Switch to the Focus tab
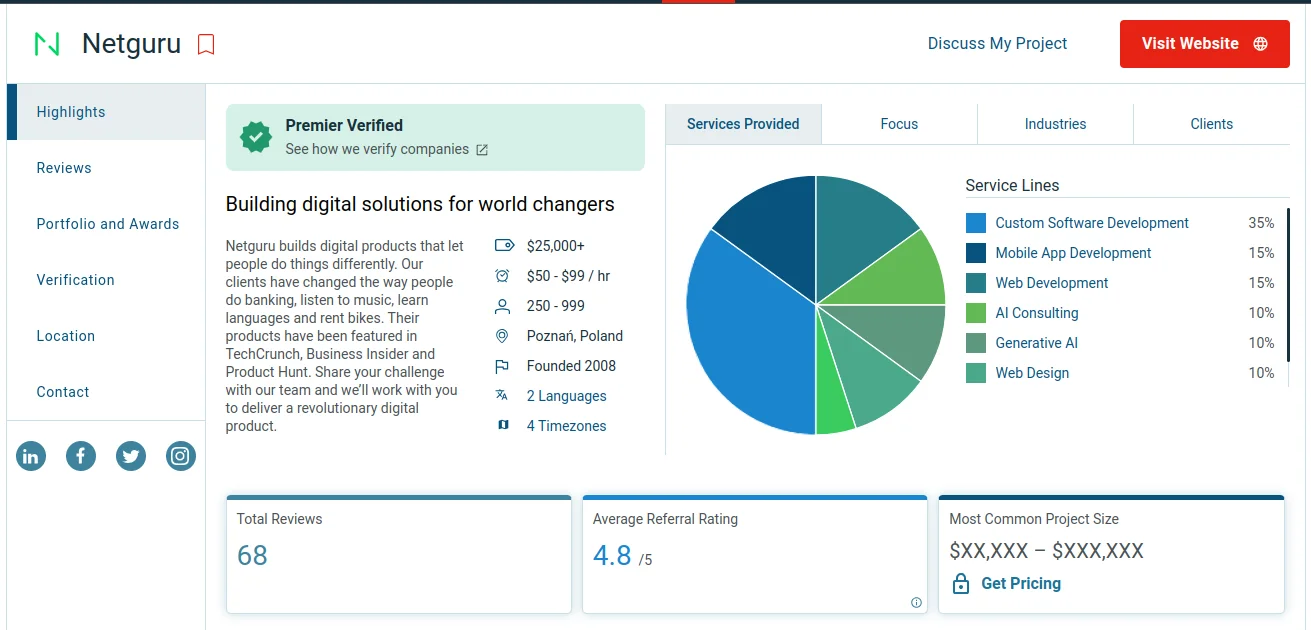Screen dimensions: 1311x630 point(899,124)
